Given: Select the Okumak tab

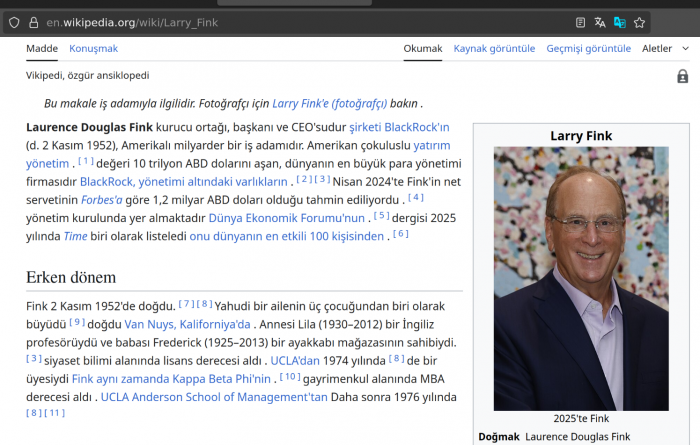Looking at the screenshot, I should [x=423, y=48].
